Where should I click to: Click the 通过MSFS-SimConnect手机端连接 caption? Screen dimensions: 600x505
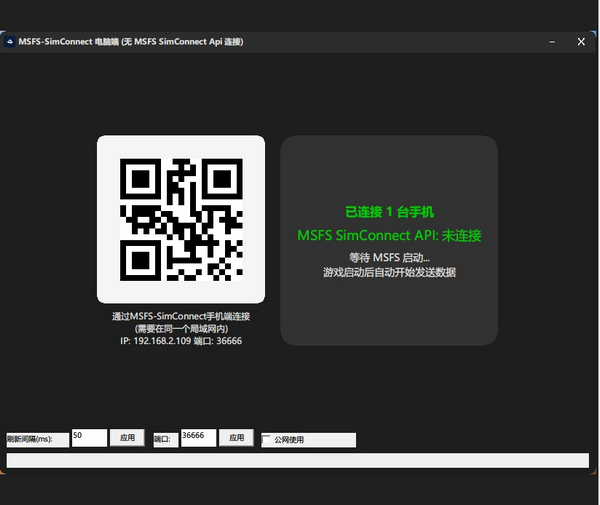[x=181, y=316]
